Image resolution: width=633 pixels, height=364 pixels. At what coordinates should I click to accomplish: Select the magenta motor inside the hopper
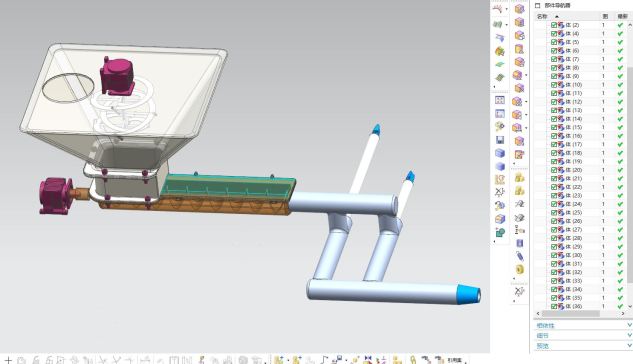coord(117,76)
